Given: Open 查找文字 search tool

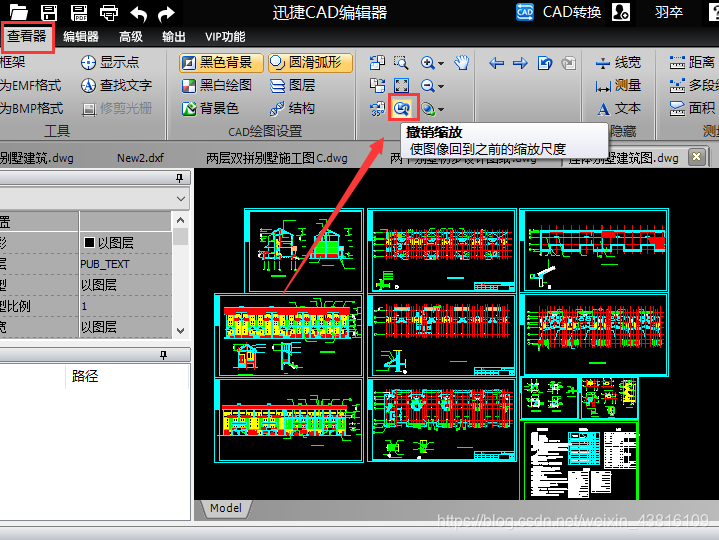Looking at the screenshot, I should point(116,85).
